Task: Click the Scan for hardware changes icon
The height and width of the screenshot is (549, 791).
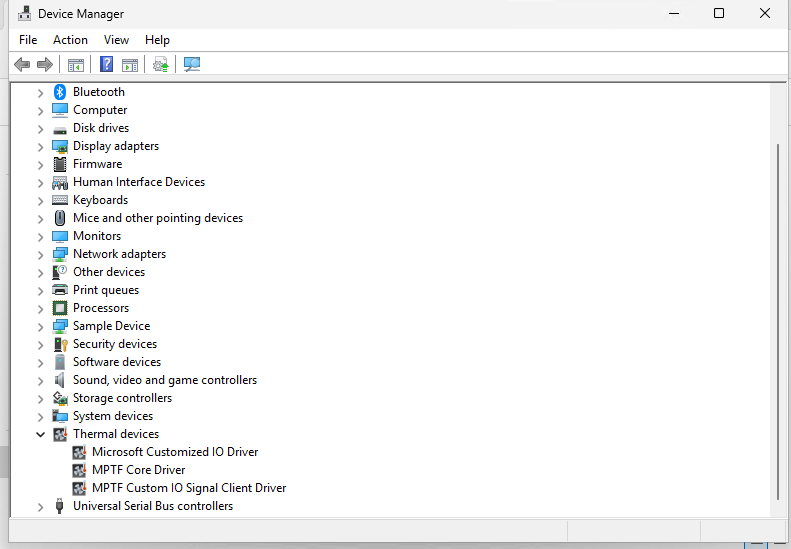Action: click(x=192, y=65)
